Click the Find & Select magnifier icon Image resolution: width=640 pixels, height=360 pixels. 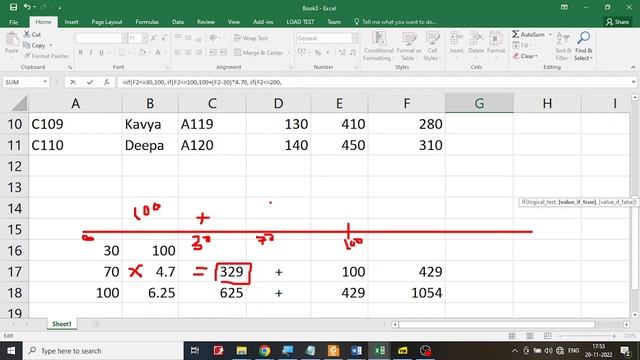(583, 38)
